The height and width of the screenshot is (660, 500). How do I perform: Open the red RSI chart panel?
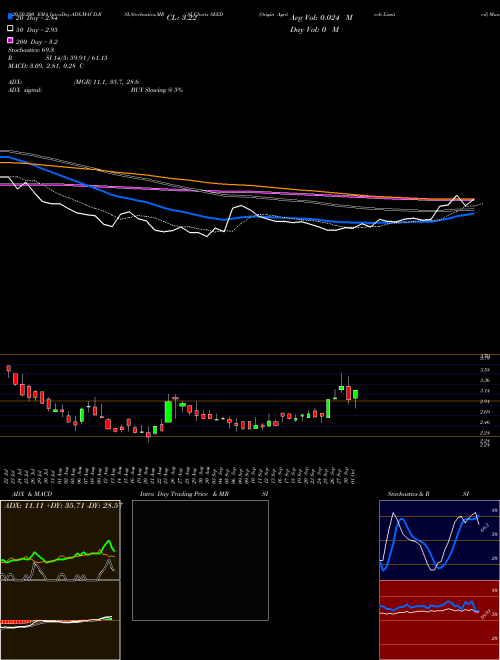[439, 620]
